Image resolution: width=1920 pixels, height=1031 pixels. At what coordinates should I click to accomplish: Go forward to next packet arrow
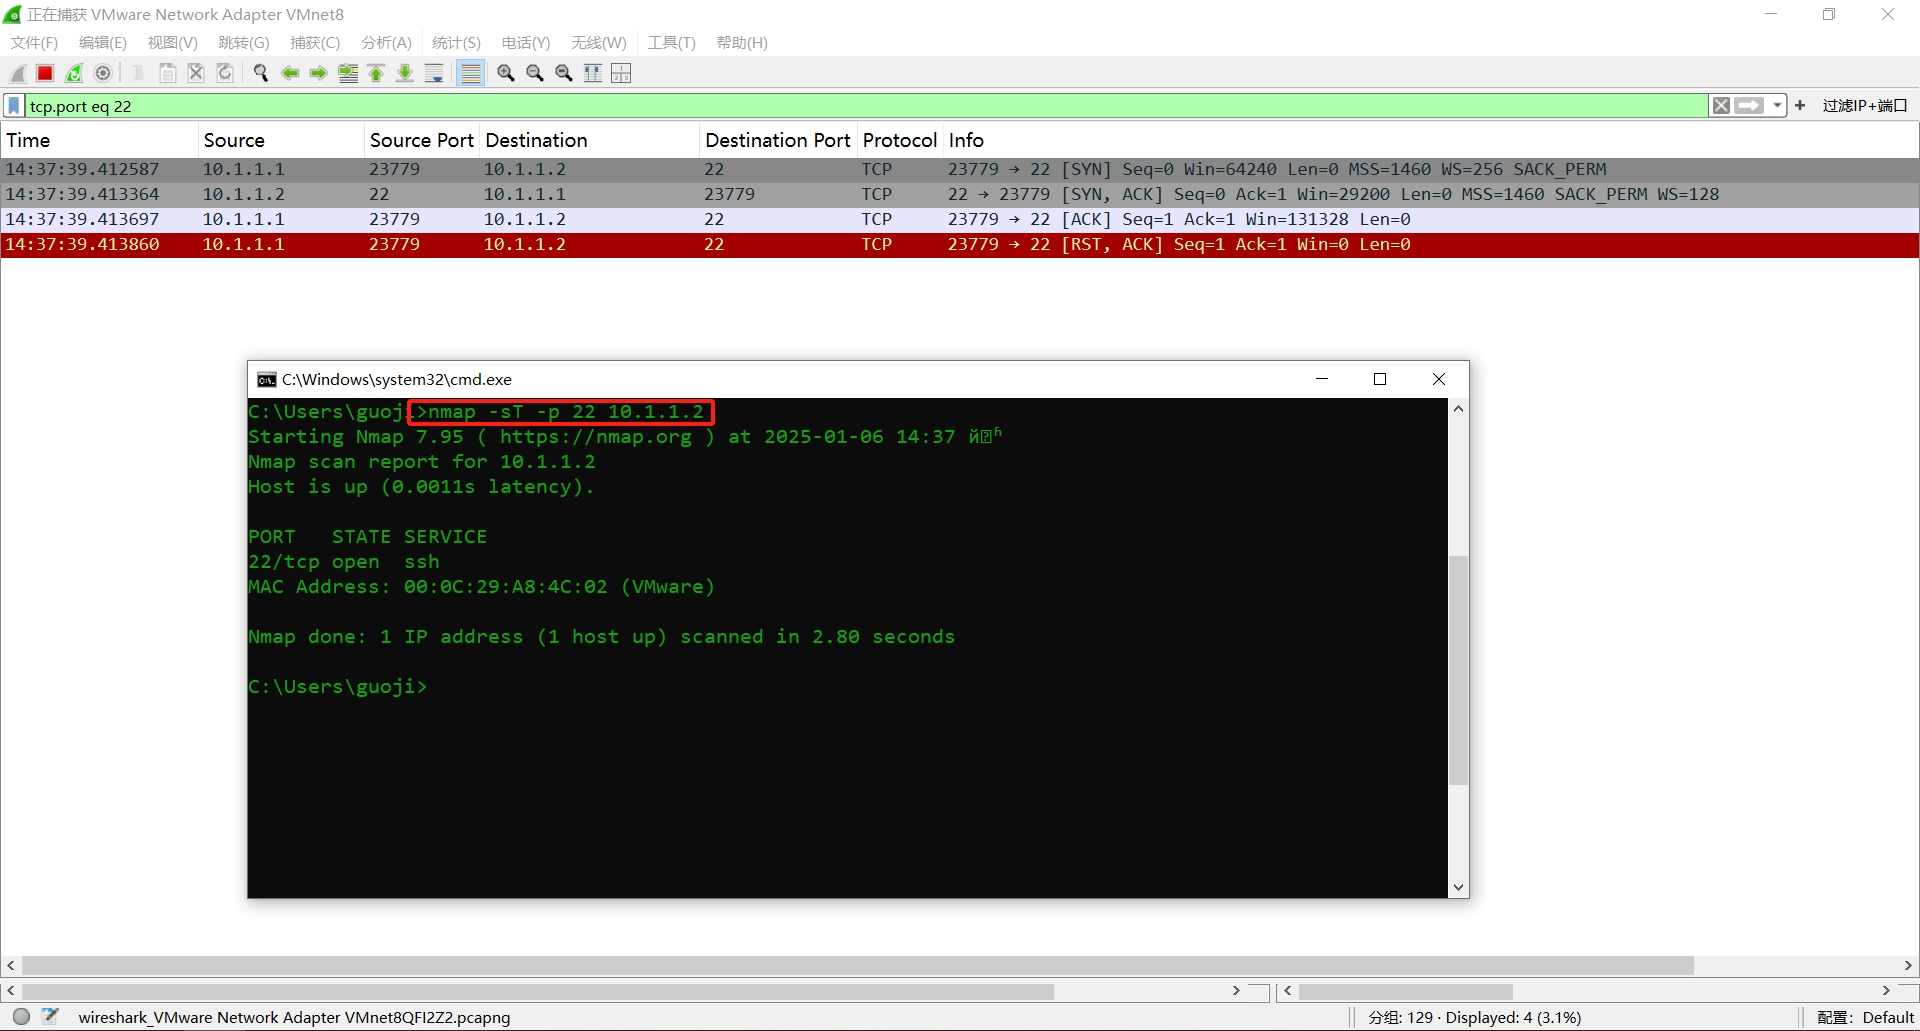[319, 73]
